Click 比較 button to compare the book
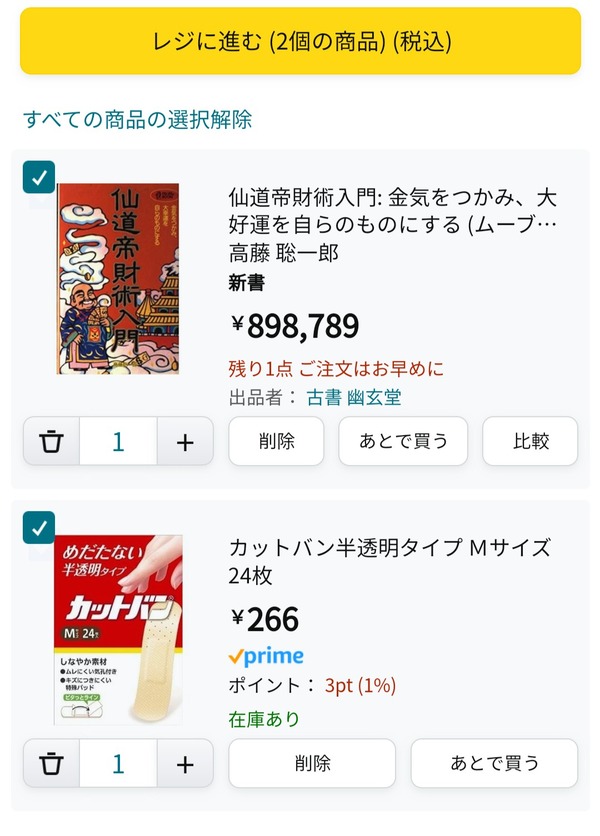The width and height of the screenshot is (600, 836). click(530, 441)
